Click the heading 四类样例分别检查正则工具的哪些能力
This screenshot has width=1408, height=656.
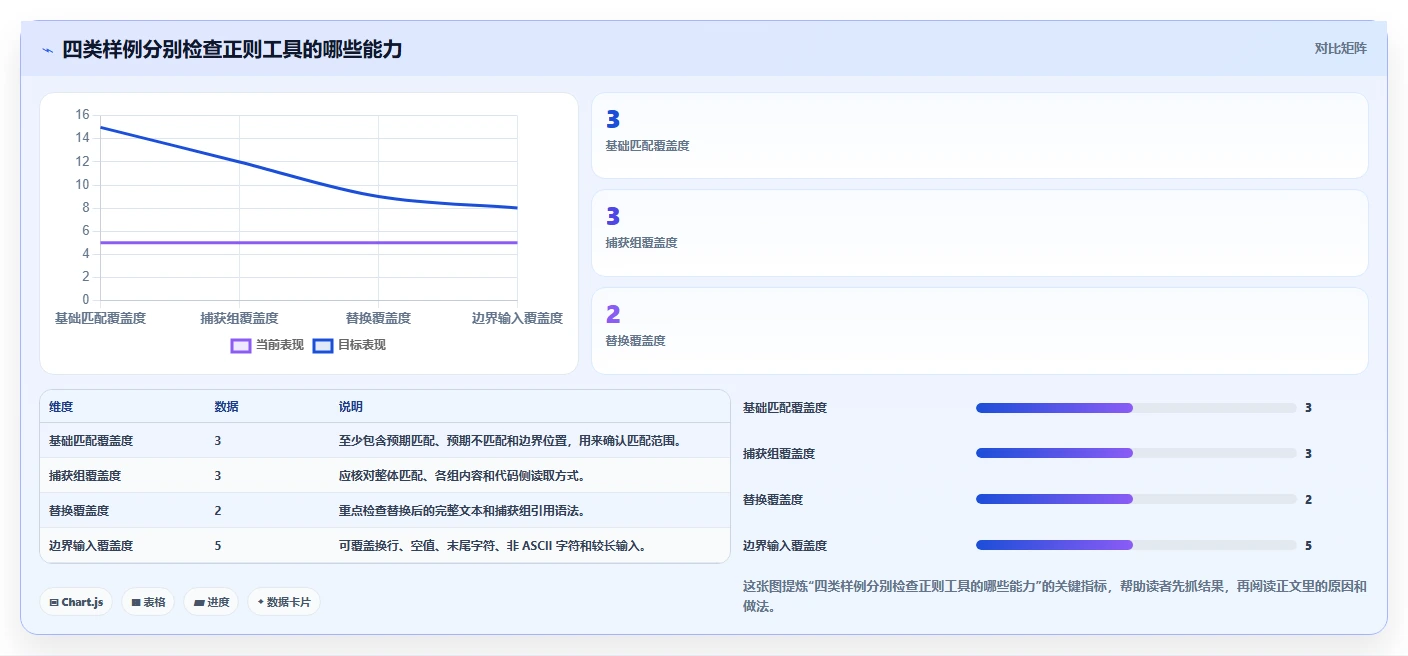click(232, 49)
